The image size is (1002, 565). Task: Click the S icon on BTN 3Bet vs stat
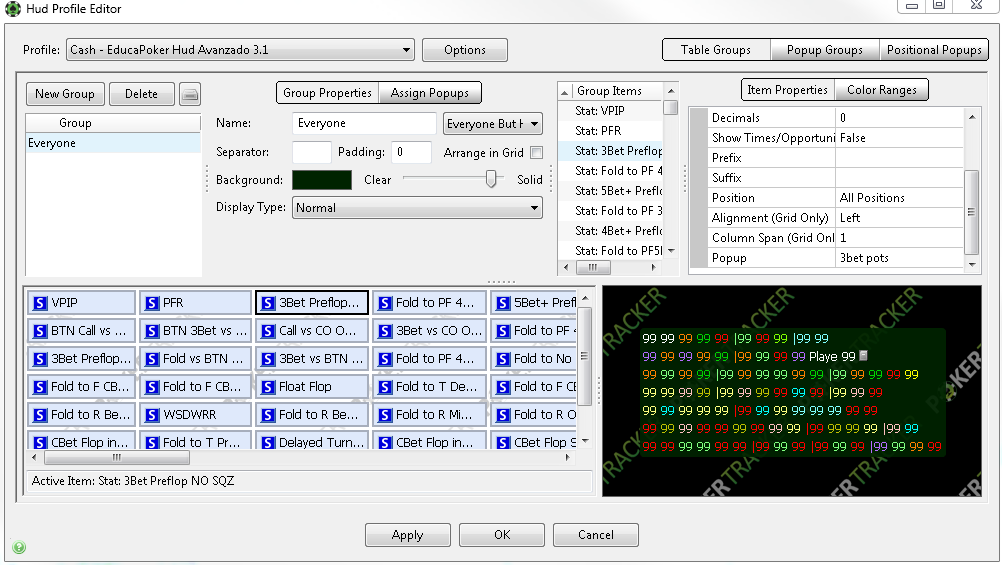coord(152,331)
